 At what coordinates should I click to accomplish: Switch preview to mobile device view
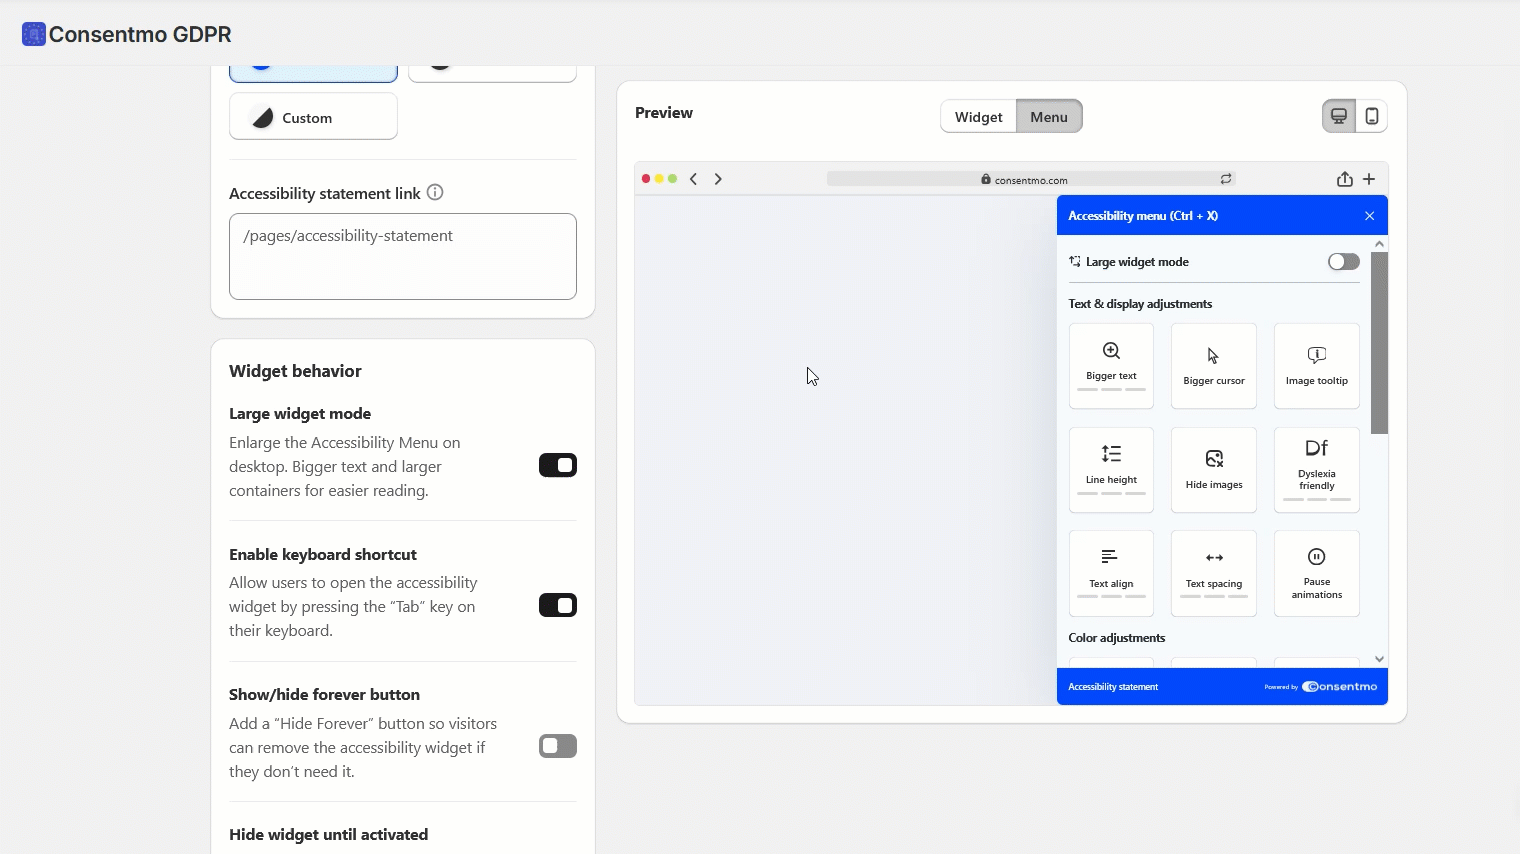(1372, 117)
